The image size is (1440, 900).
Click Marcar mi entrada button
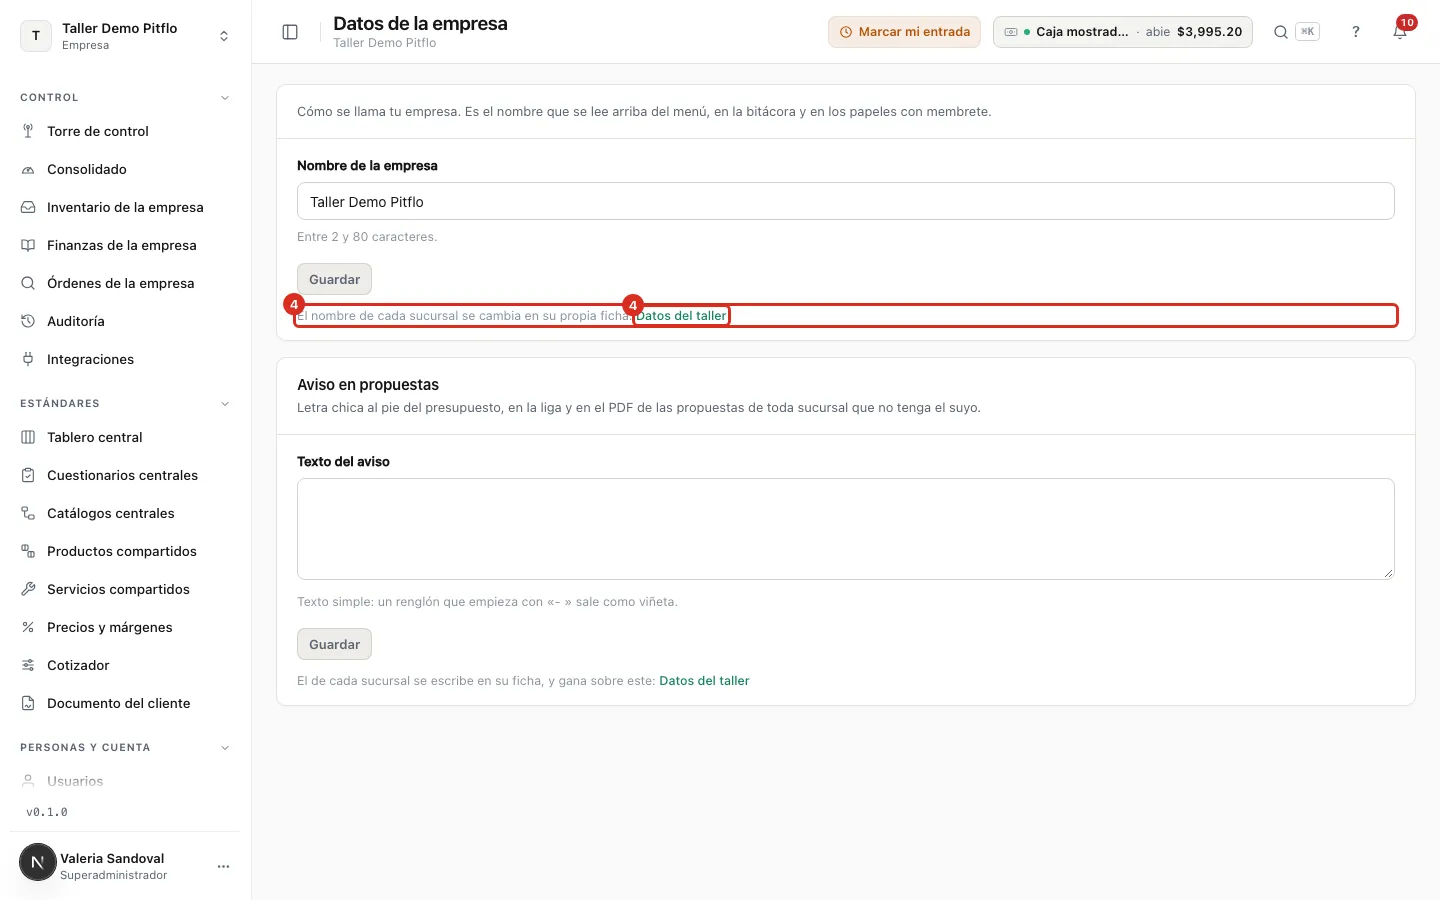[x=904, y=32]
